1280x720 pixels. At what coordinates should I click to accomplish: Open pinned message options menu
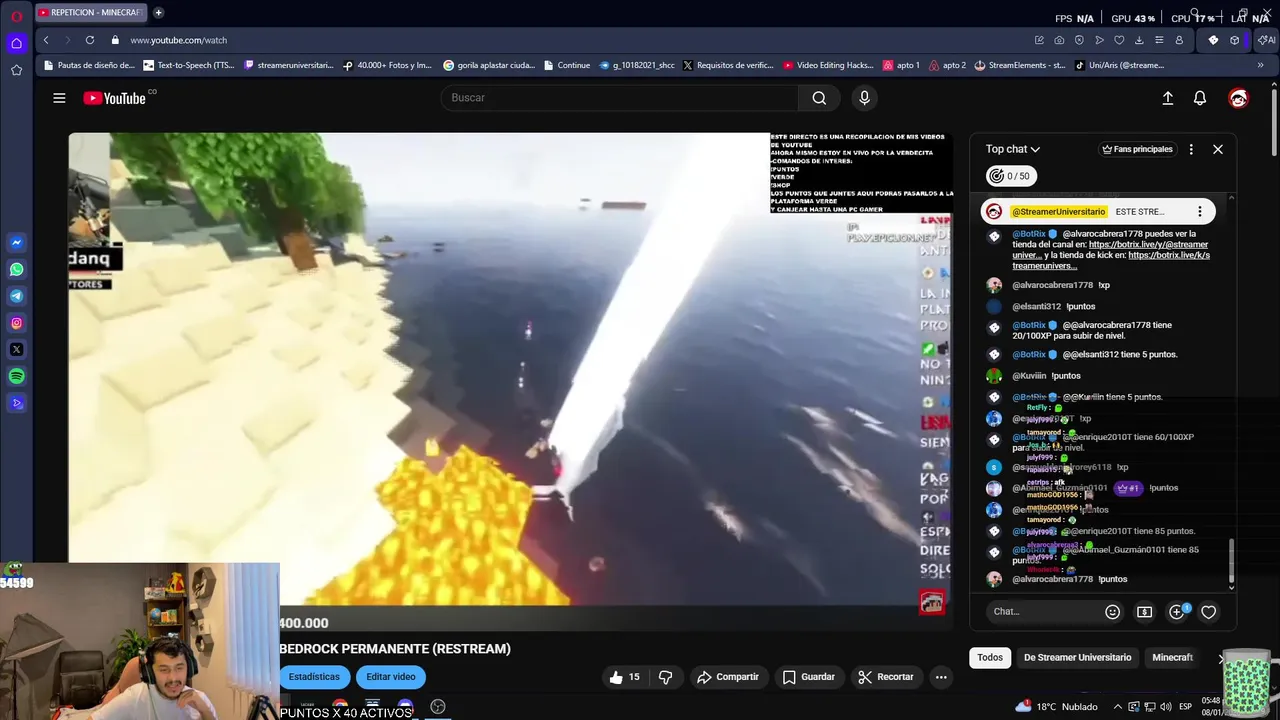click(1199, 212)
